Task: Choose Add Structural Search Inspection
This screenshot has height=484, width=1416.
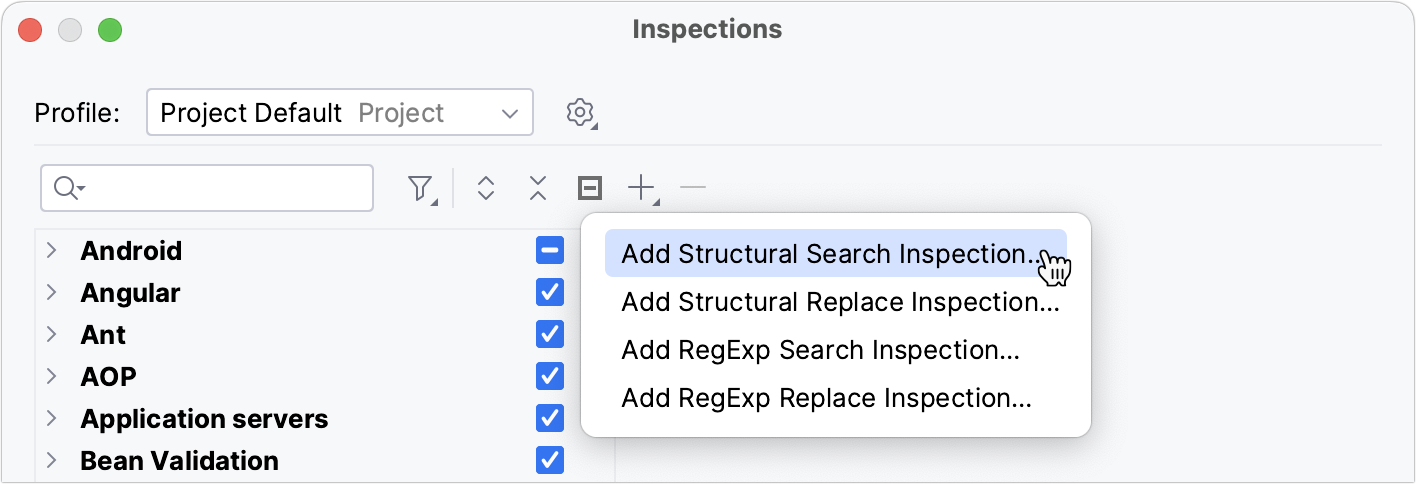Action: (x=828, y=254)
